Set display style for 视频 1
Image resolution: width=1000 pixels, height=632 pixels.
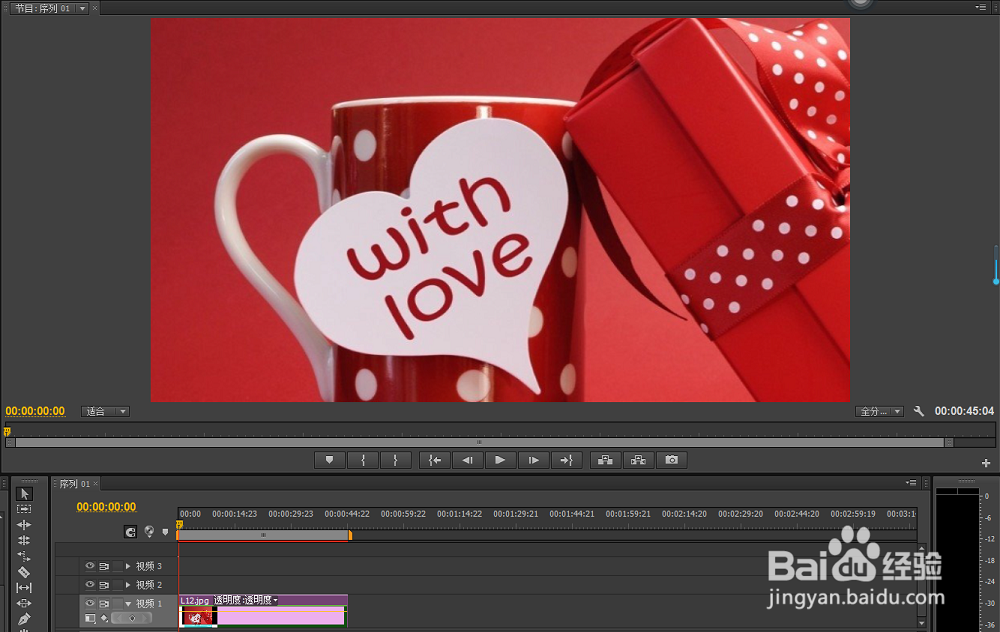90,618
